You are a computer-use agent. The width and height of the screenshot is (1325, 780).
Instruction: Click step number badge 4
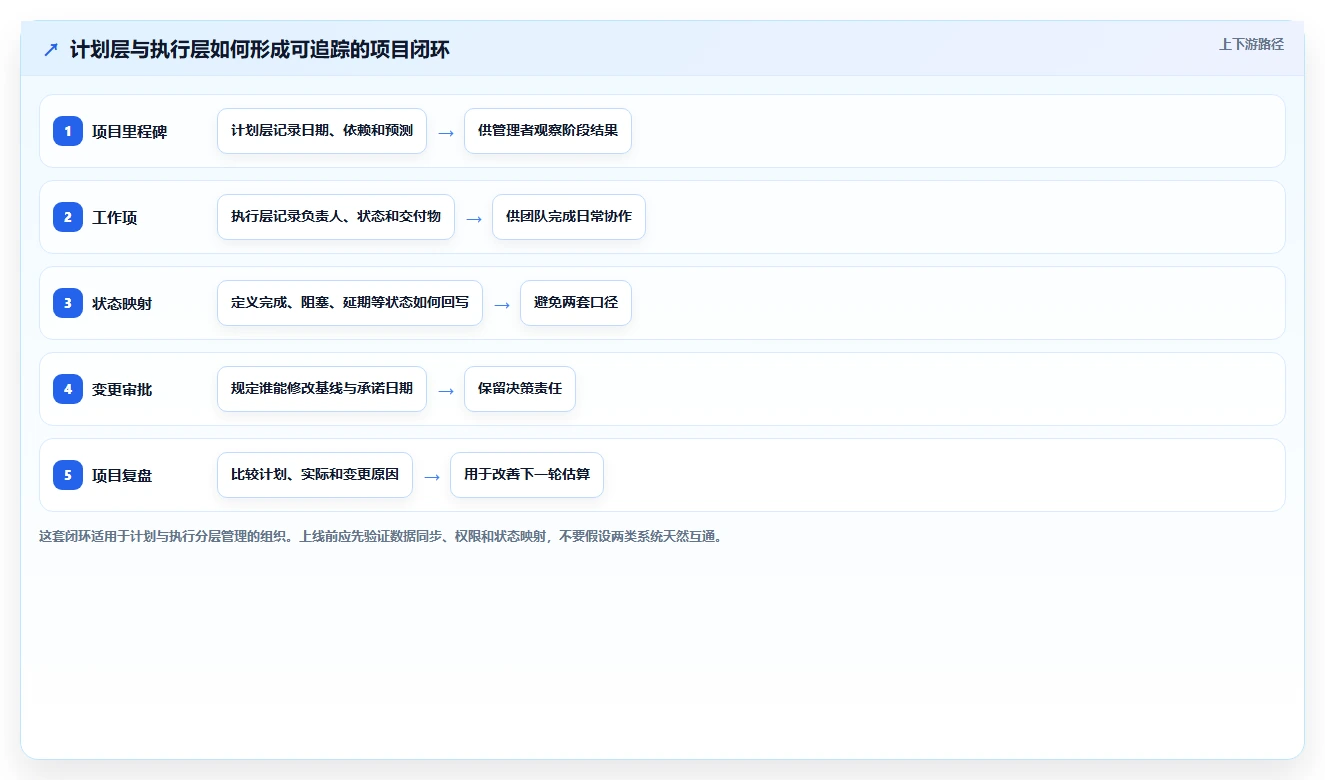(x=68, y=389)
